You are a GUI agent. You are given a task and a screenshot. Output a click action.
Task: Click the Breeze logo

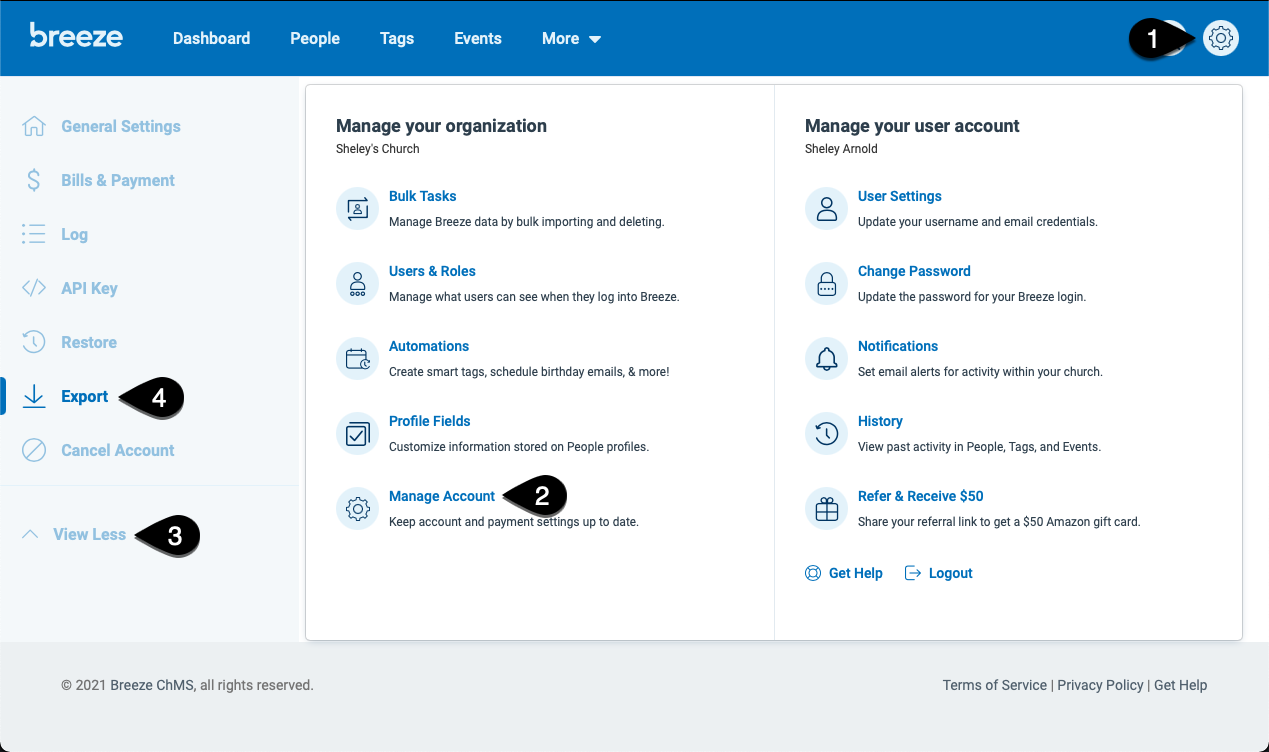pos(76,36)
